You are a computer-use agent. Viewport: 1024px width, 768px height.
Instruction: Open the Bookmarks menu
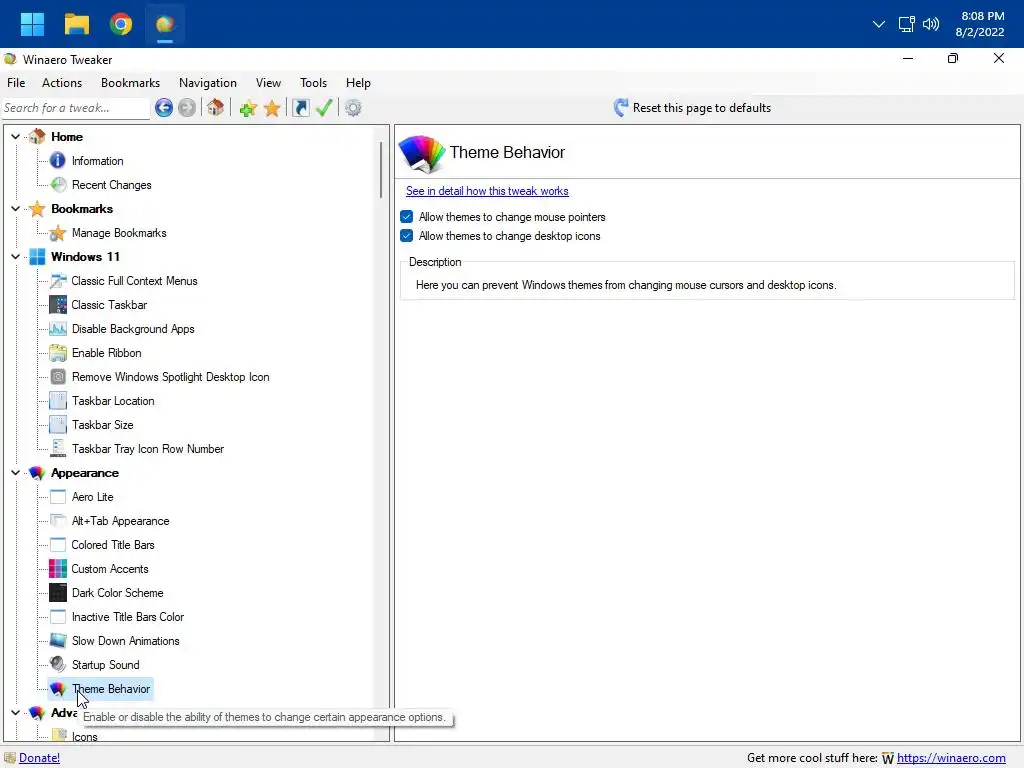pyautogui.click(x=131, y=83)
